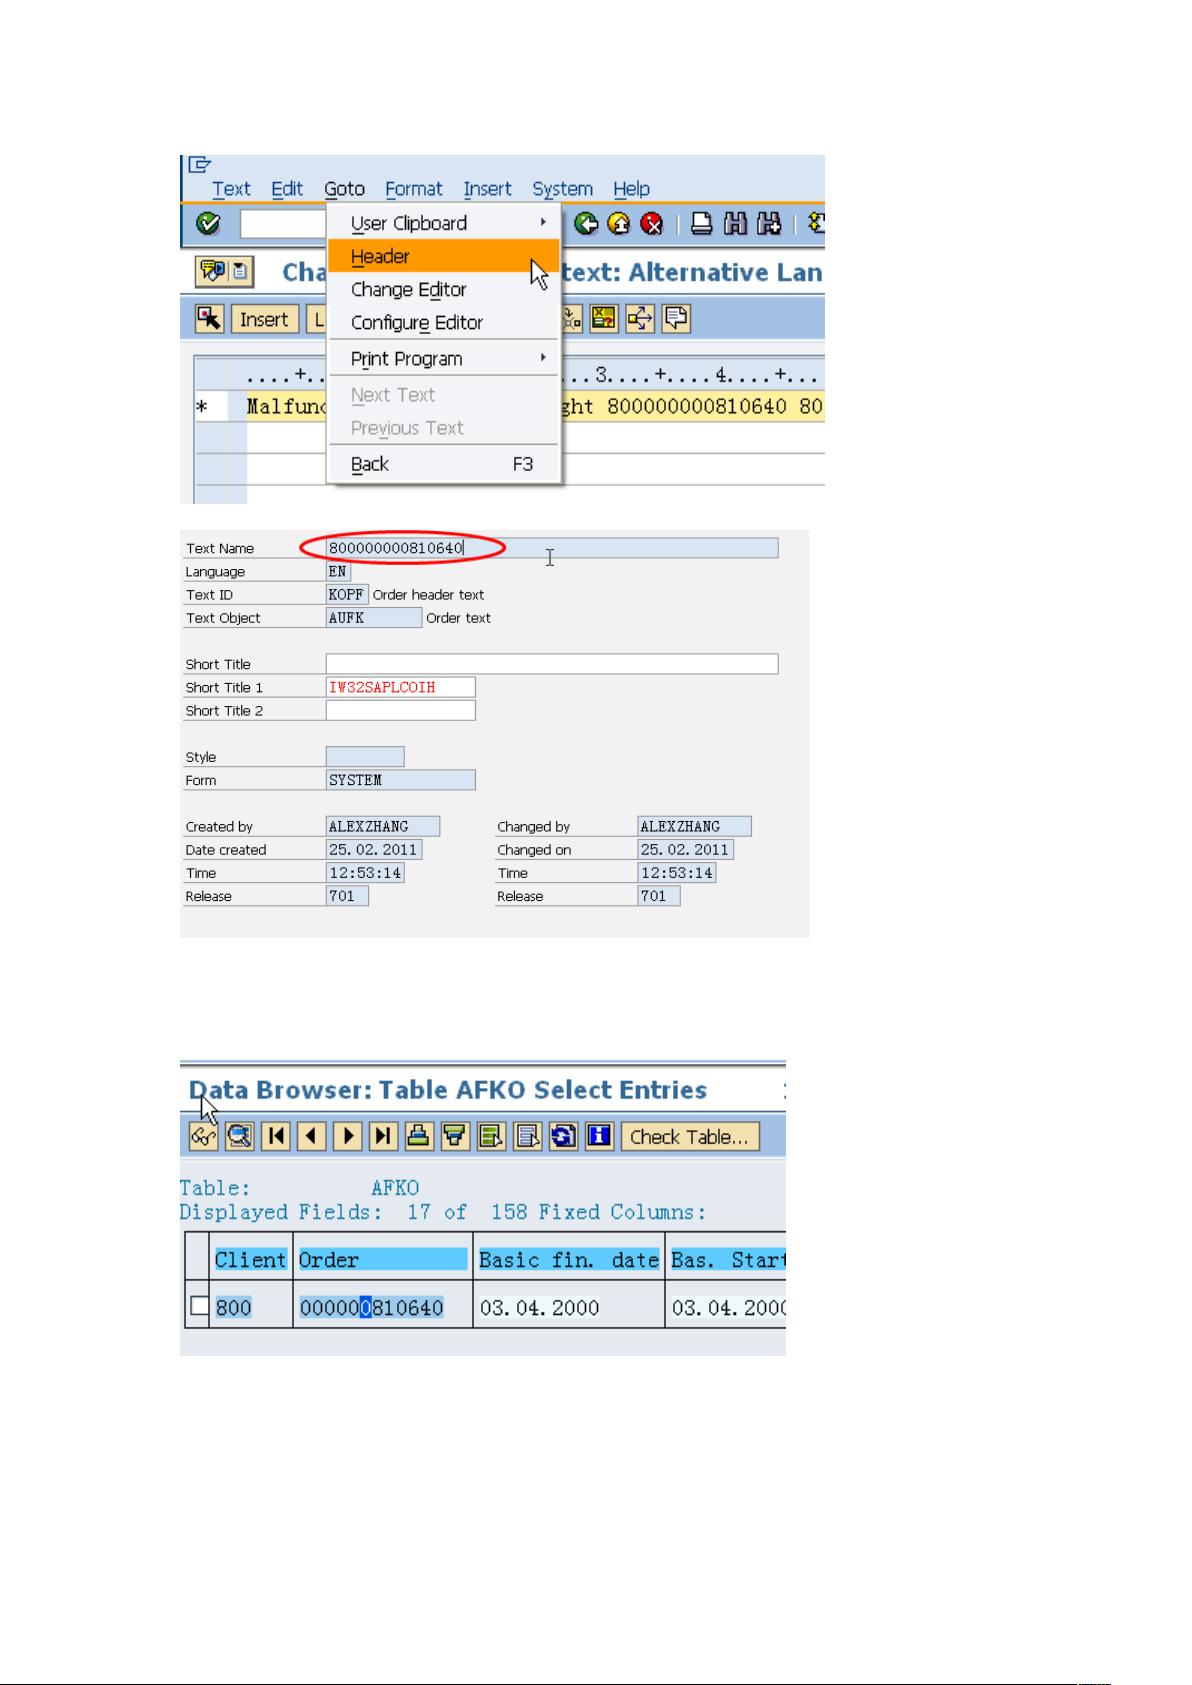
Task: Click the Client cell 800
Action: [234, 1307]
